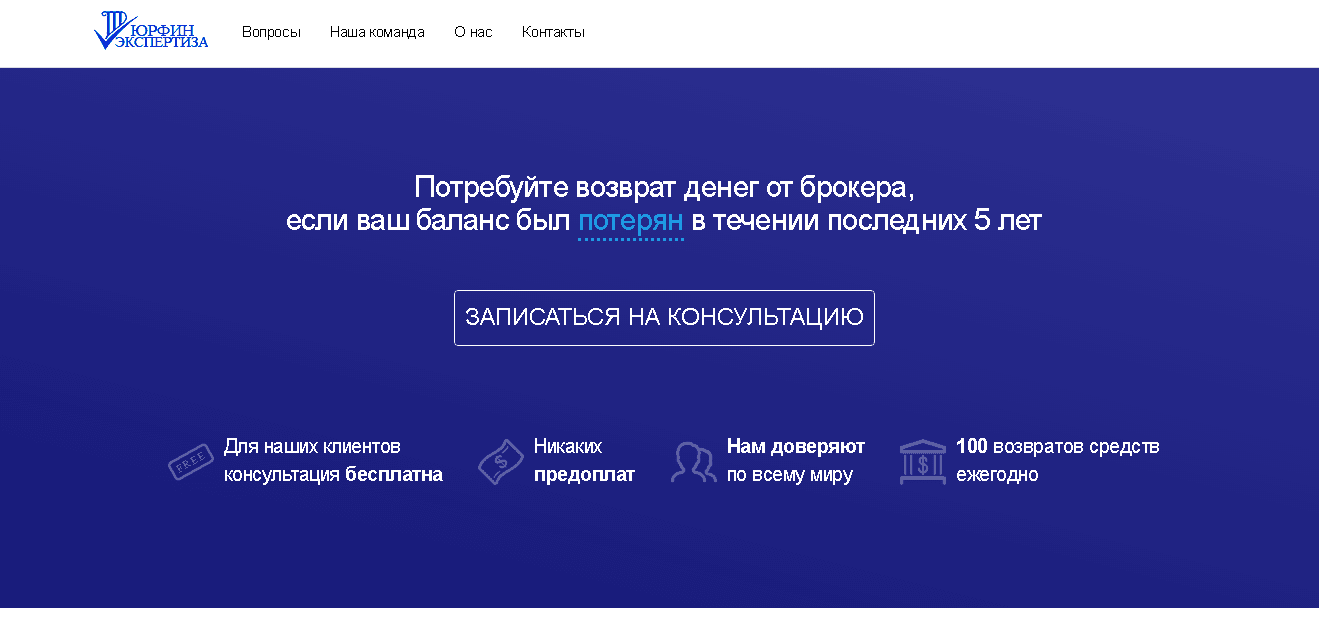
Task: Click the bank building icon
Action: click(922, 461)
